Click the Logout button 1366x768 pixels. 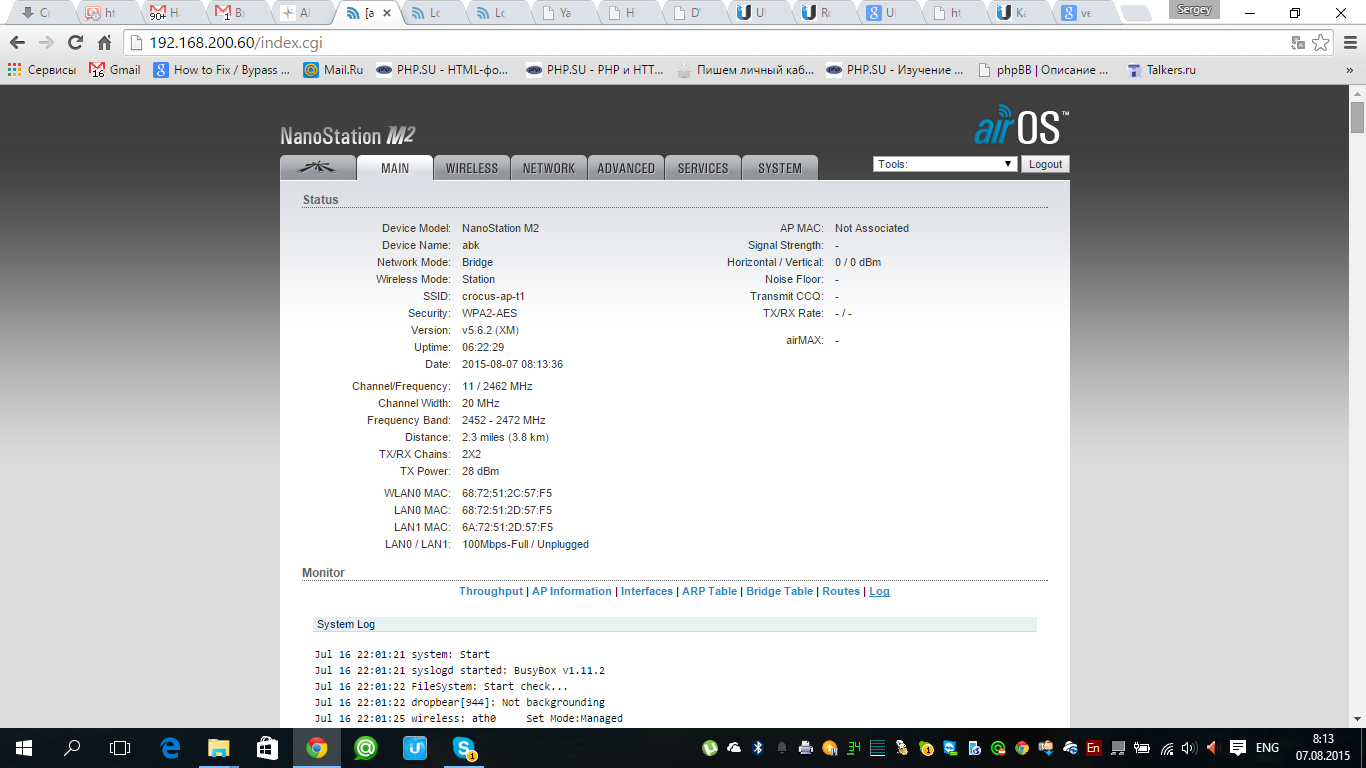coord(1045,164)
